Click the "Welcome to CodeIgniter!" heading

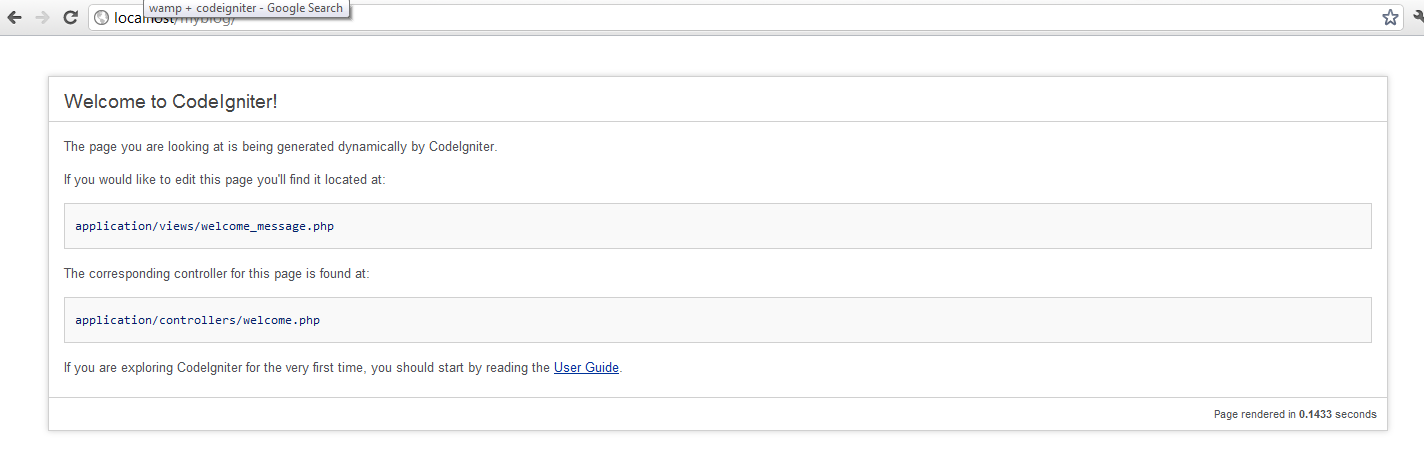(x=170, y=102)
